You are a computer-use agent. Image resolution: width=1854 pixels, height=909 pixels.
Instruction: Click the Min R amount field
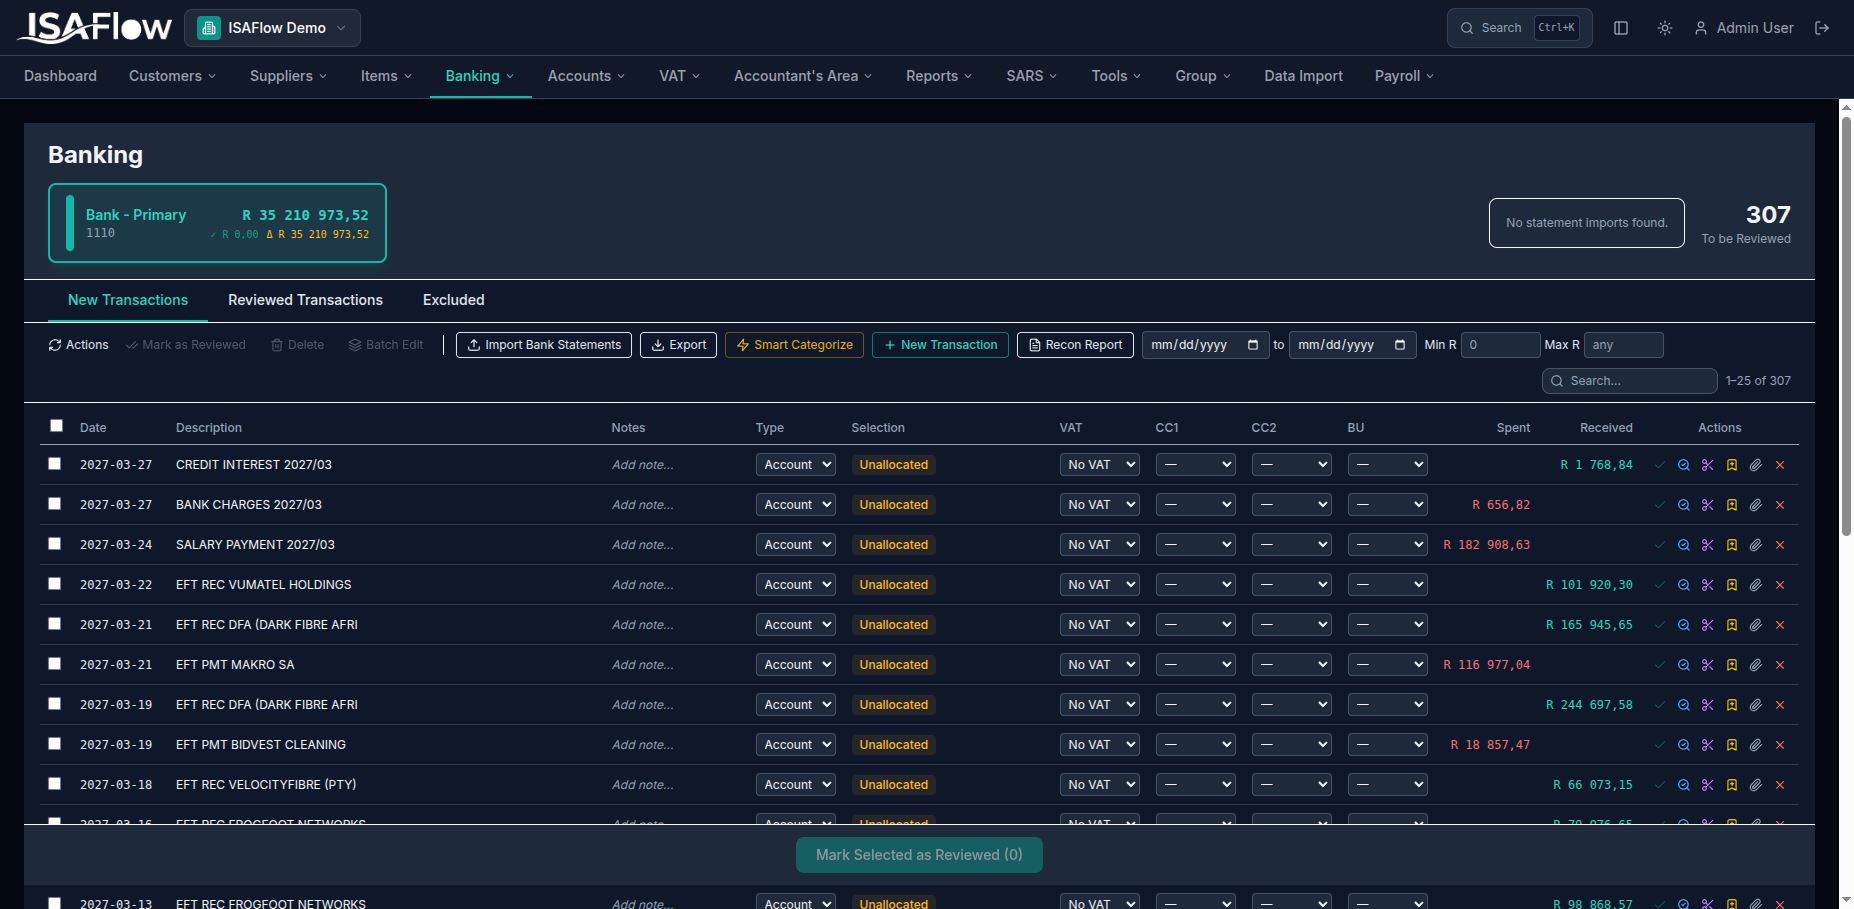point(1500,345)
